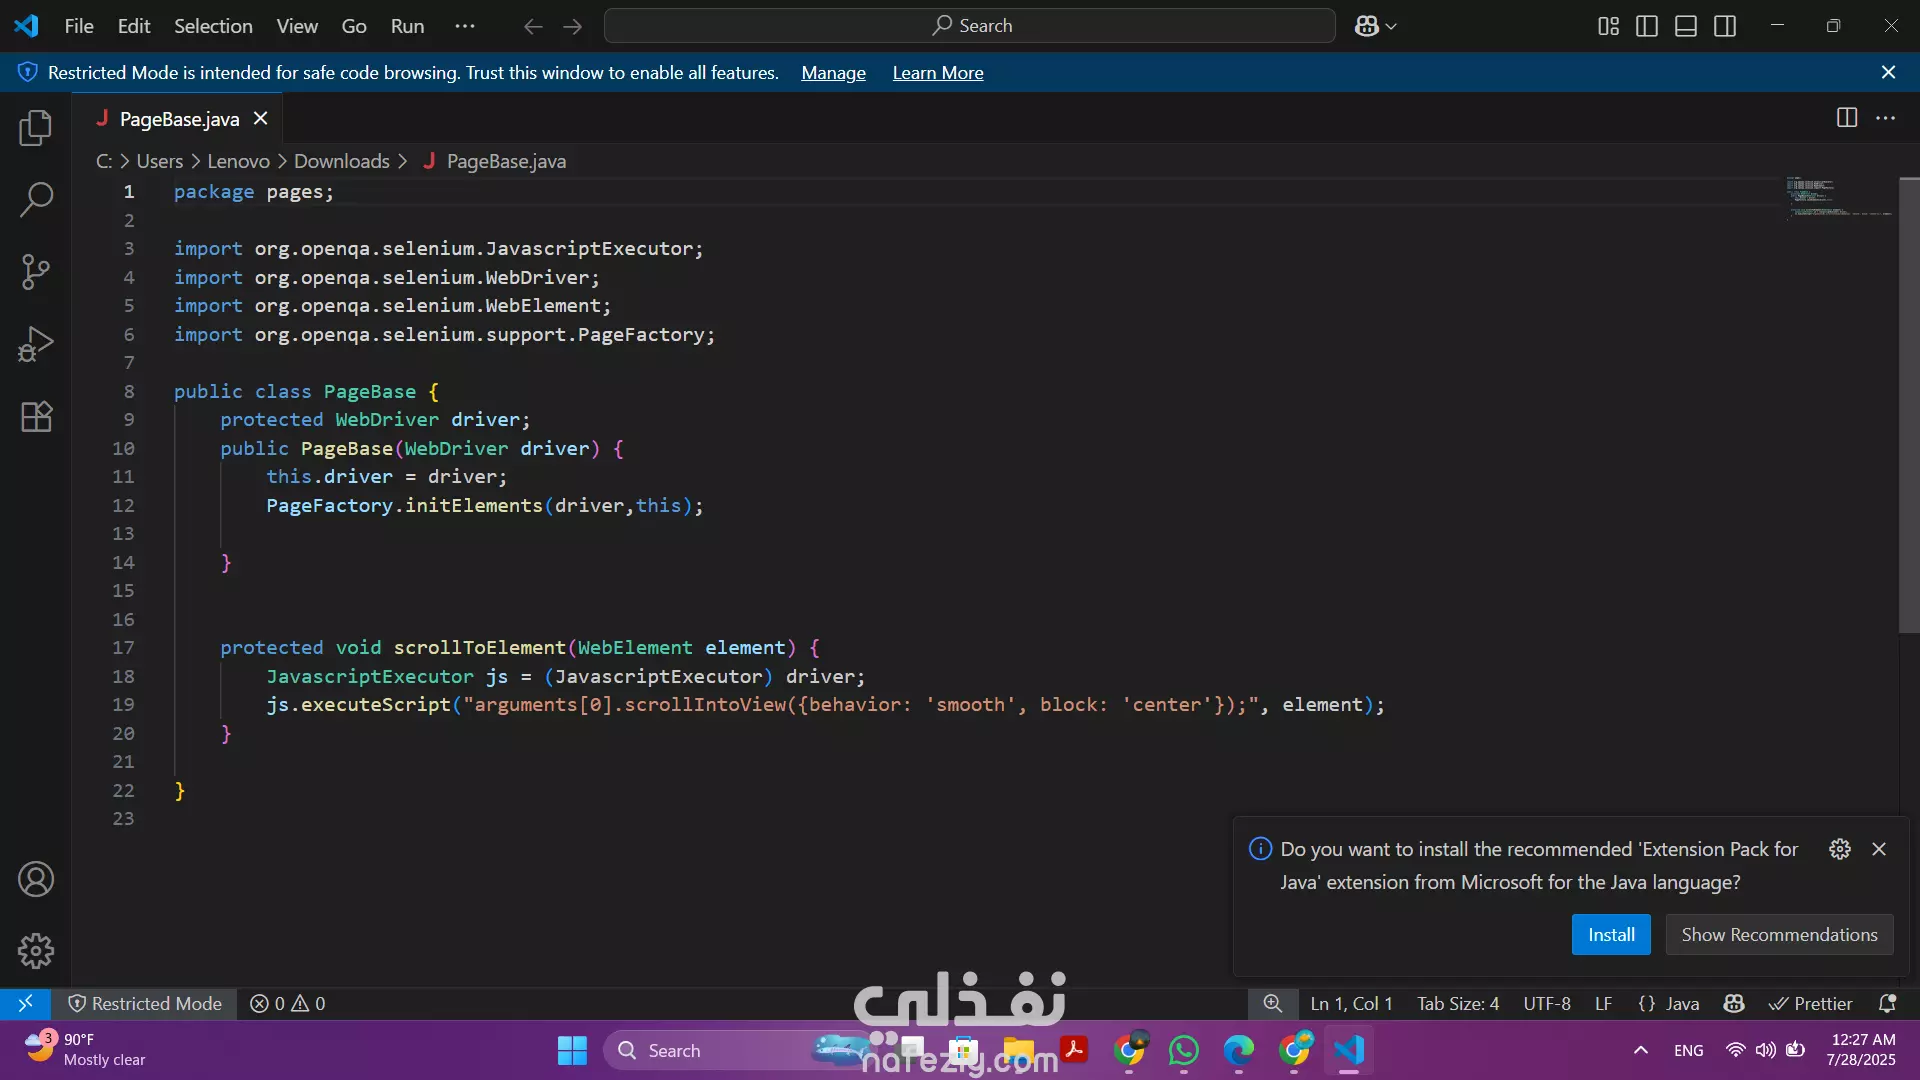Go back with the left arrow

click(533, 26)
